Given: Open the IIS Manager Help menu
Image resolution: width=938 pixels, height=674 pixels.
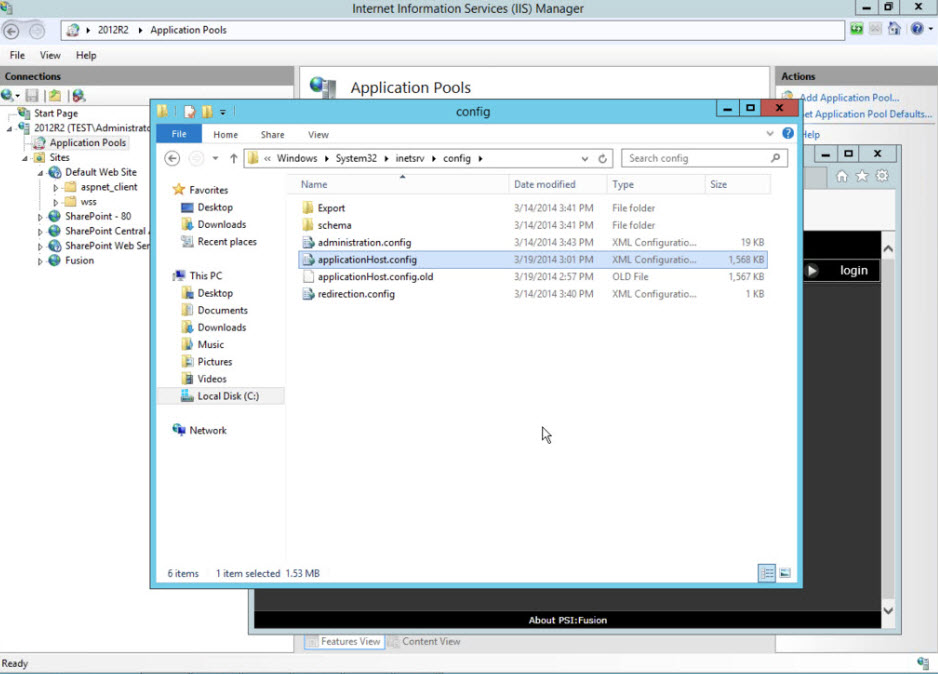Looking at the screenshot, I should pyautogui.click(x=86, y=55).
